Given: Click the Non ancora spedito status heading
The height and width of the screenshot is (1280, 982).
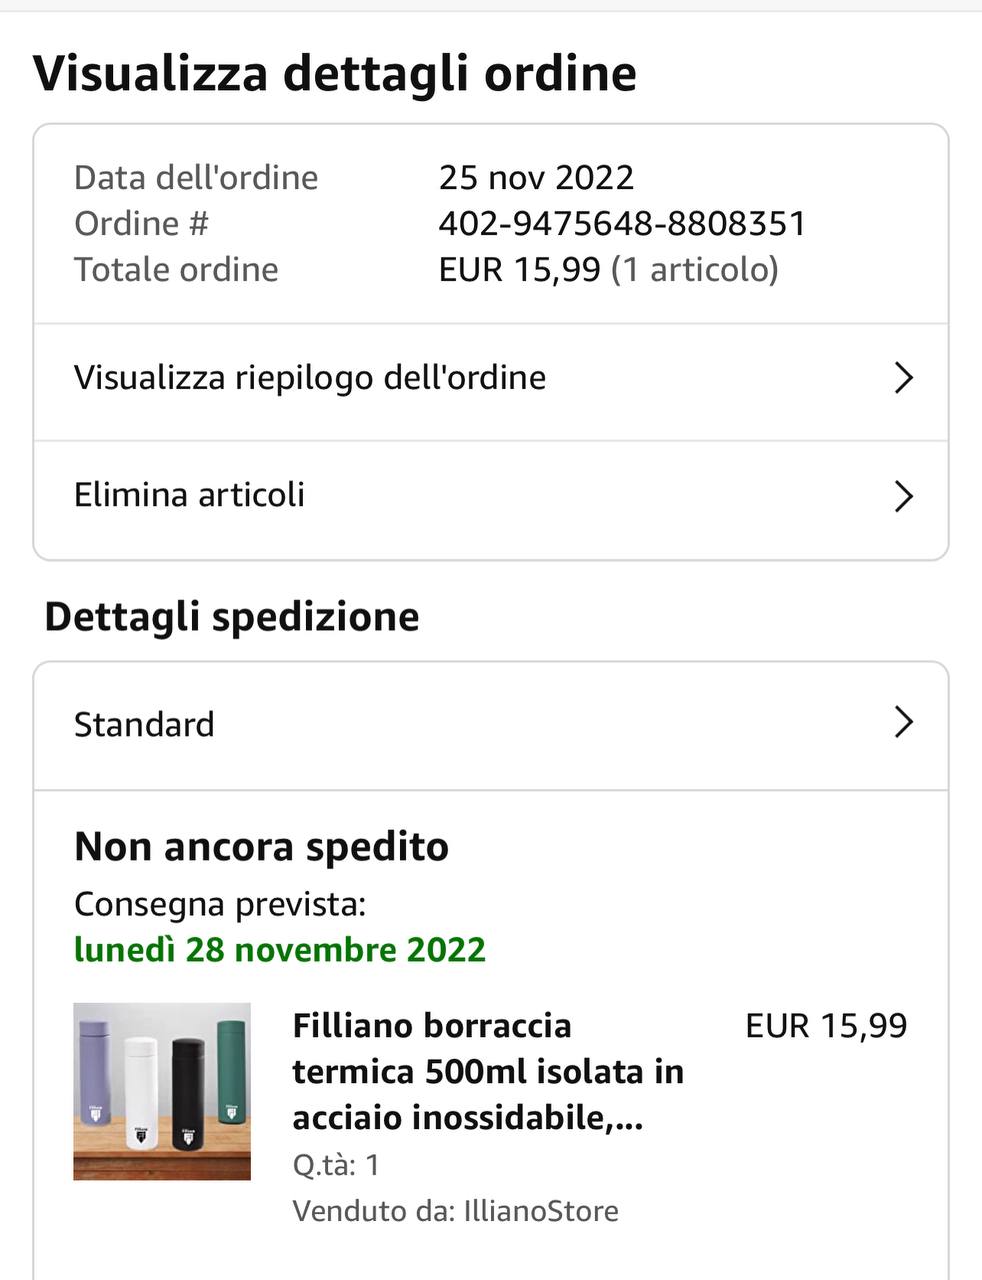Looking at the screenshot, I should [x=261, y=847].
